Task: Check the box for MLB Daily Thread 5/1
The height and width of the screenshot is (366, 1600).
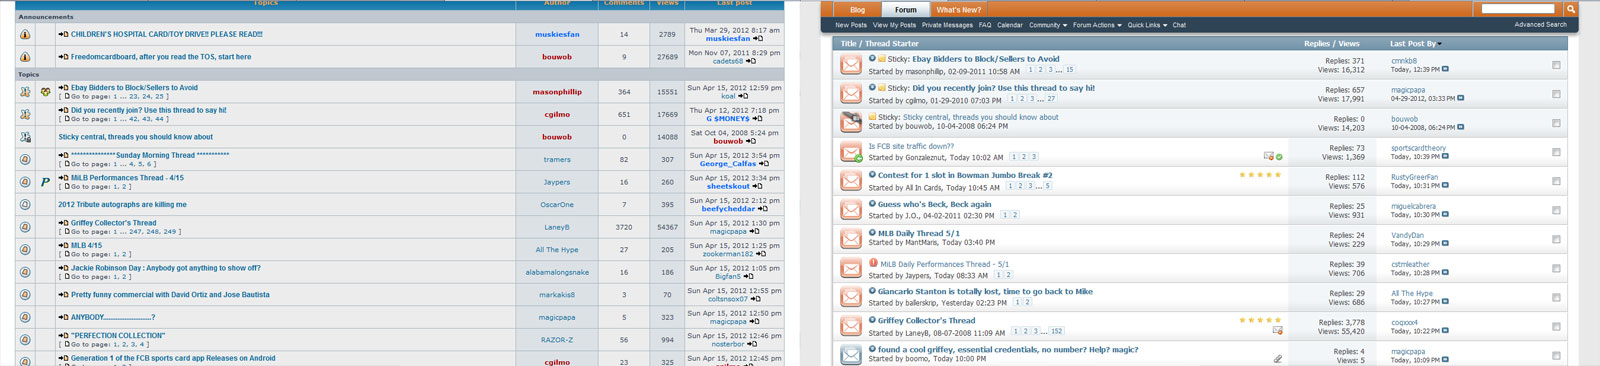Action: (1556, 239)
